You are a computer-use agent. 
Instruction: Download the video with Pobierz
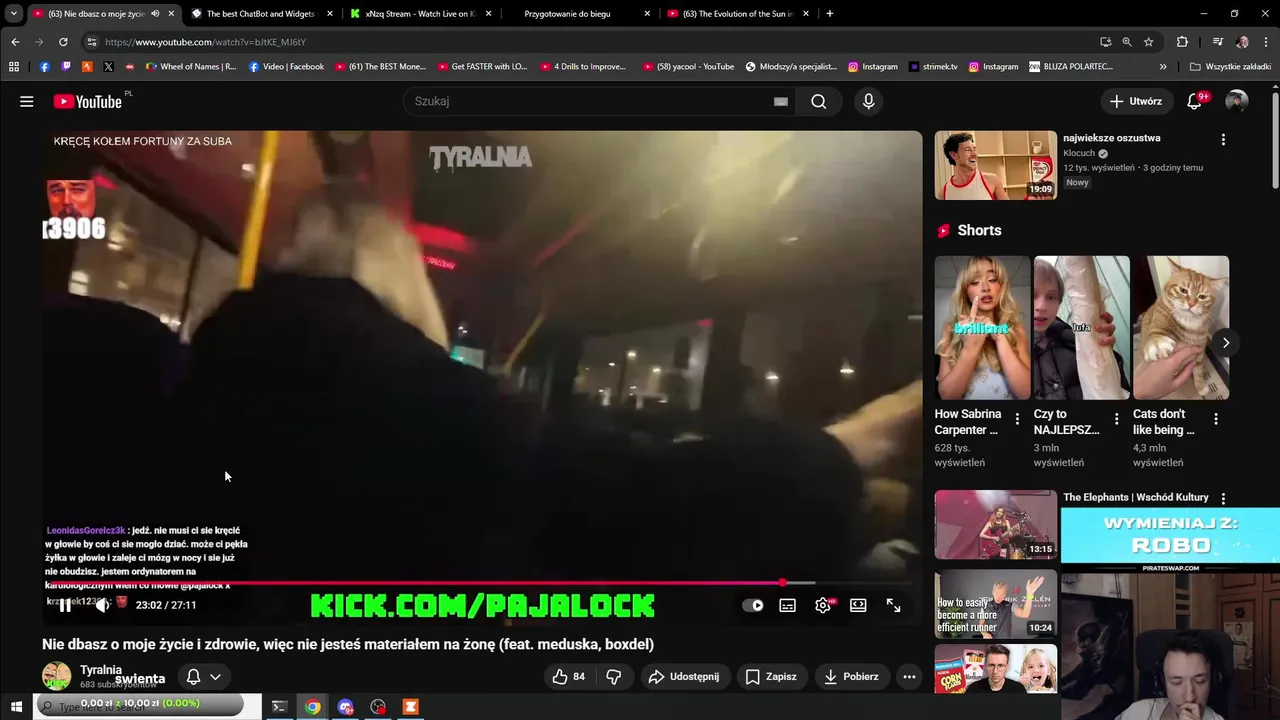(850, 677)
